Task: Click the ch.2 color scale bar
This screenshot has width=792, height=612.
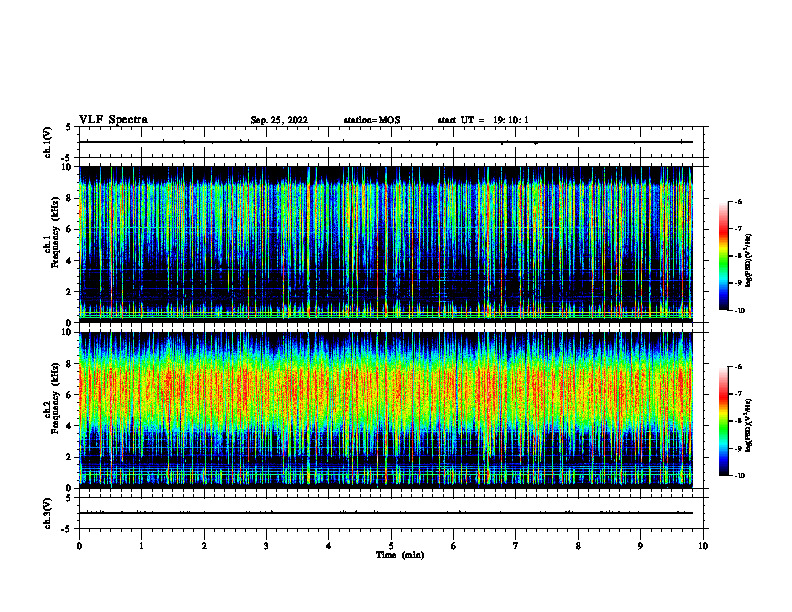Action: (x=724, y=421)
